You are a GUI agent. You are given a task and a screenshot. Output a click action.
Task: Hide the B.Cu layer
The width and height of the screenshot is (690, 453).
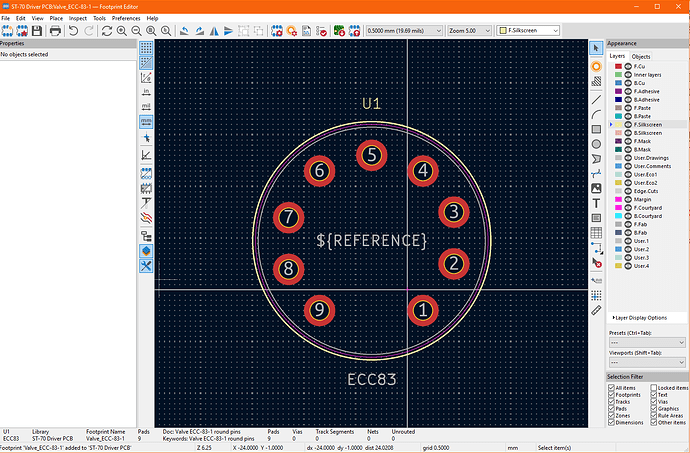(628, 83)
